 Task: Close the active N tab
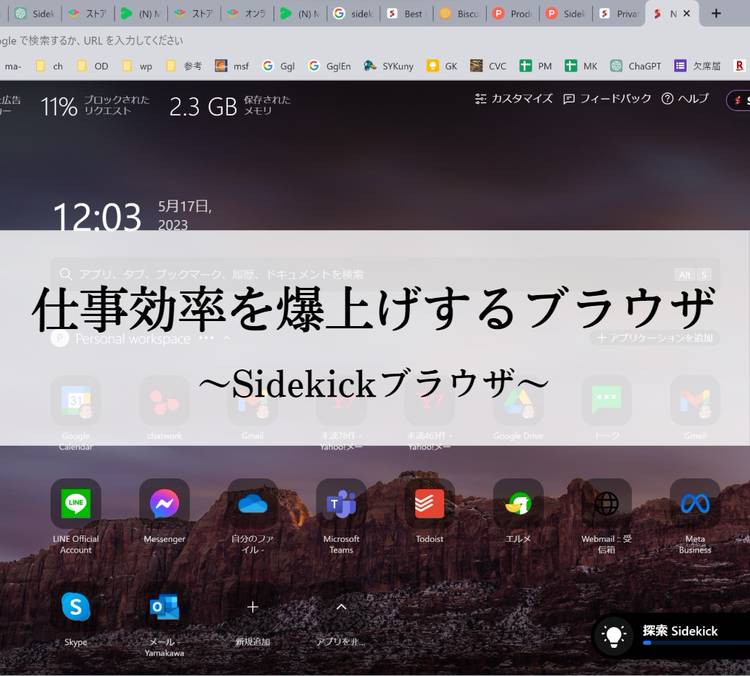tap(686, 13)
